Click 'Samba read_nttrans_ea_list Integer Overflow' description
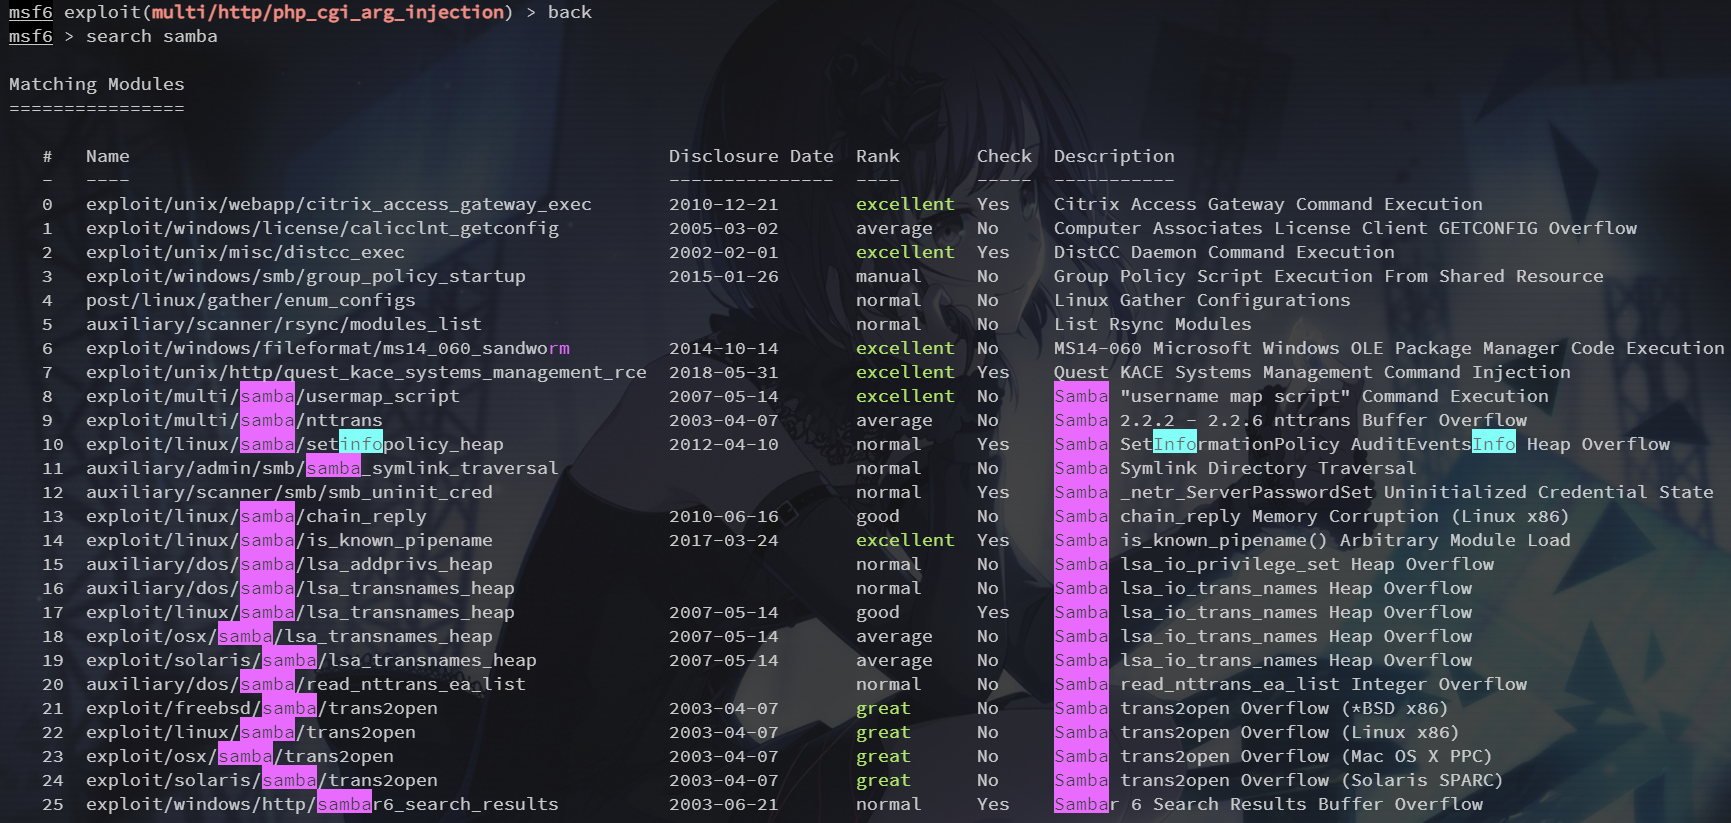Image resolution: width=1731 pixels, height=823 pixels. pyautogui.click(x=1290, y=684)
